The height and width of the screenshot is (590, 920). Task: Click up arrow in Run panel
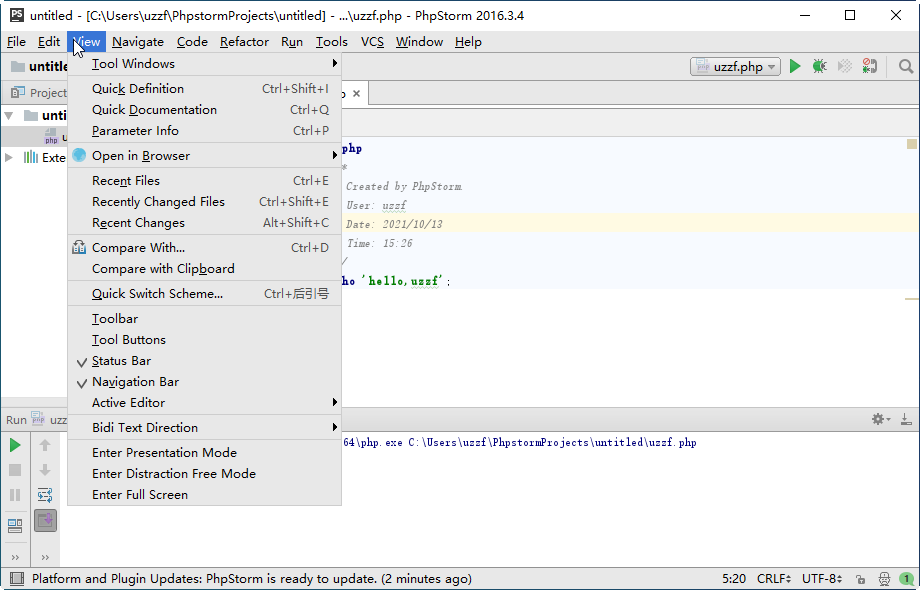pos(45,445)
